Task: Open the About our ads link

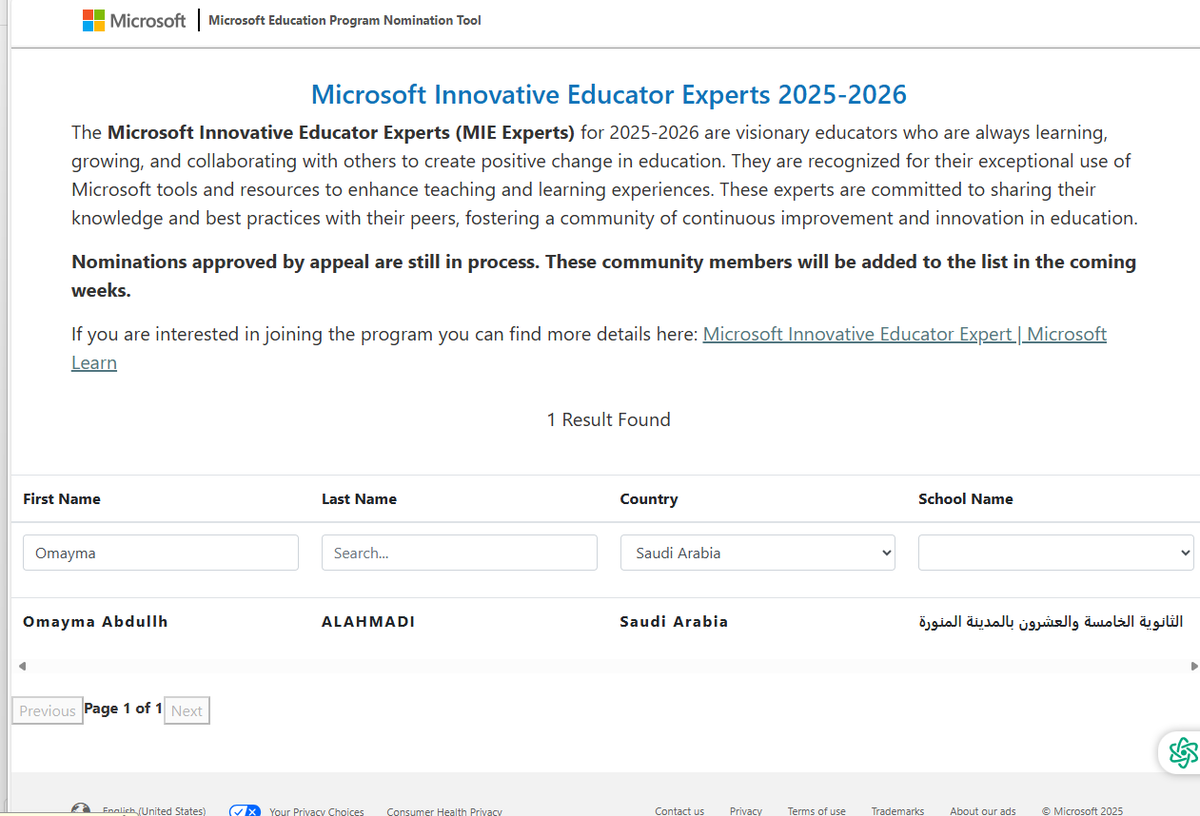Action: [x=983, y=811]
